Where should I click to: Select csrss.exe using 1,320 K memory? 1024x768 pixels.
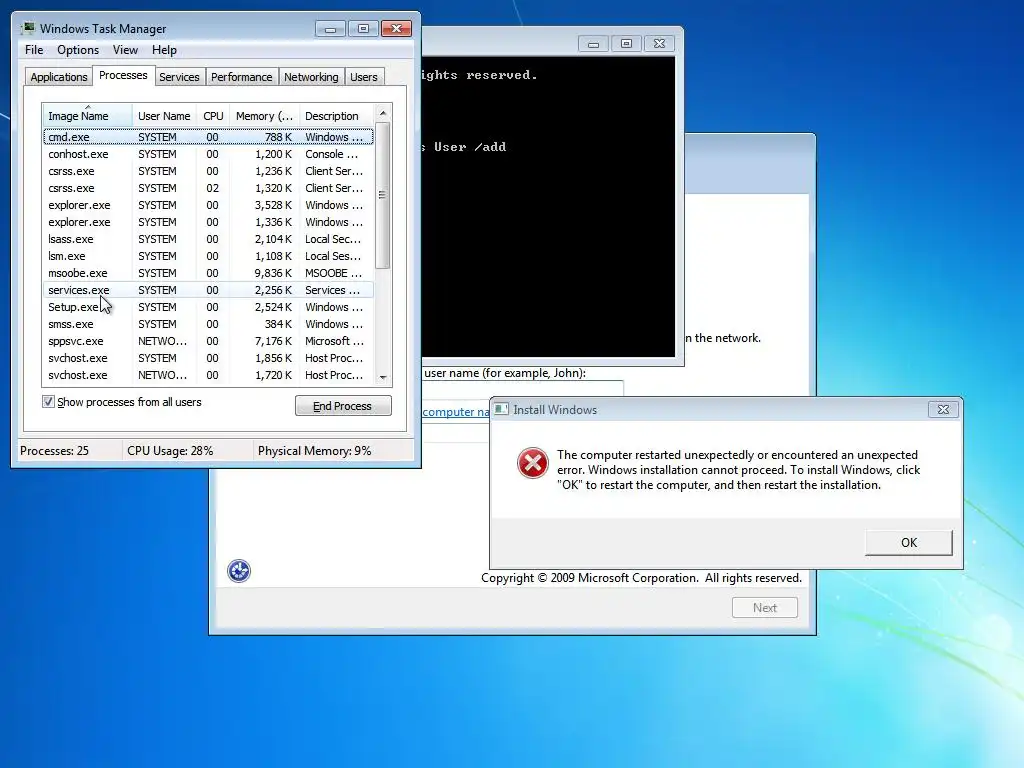coord(208,188)
